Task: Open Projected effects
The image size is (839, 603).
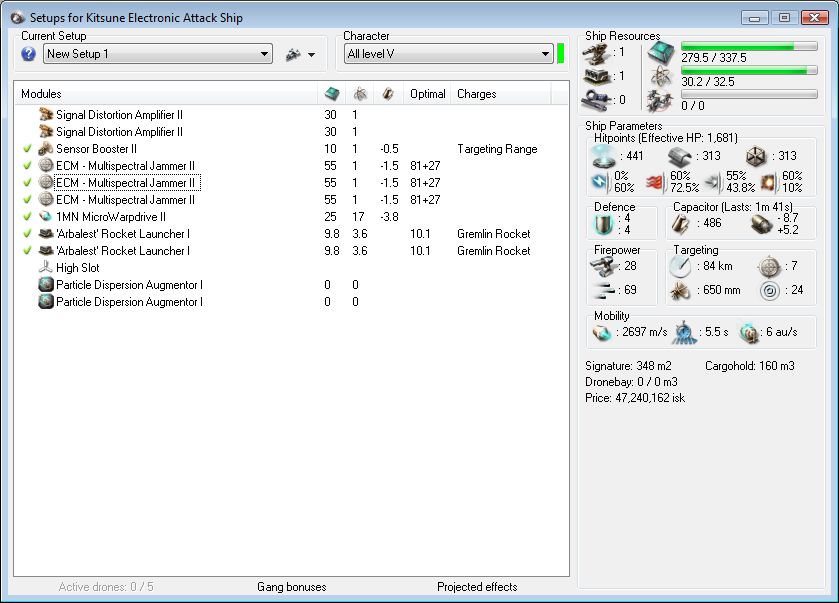Action: coord(477,587)
